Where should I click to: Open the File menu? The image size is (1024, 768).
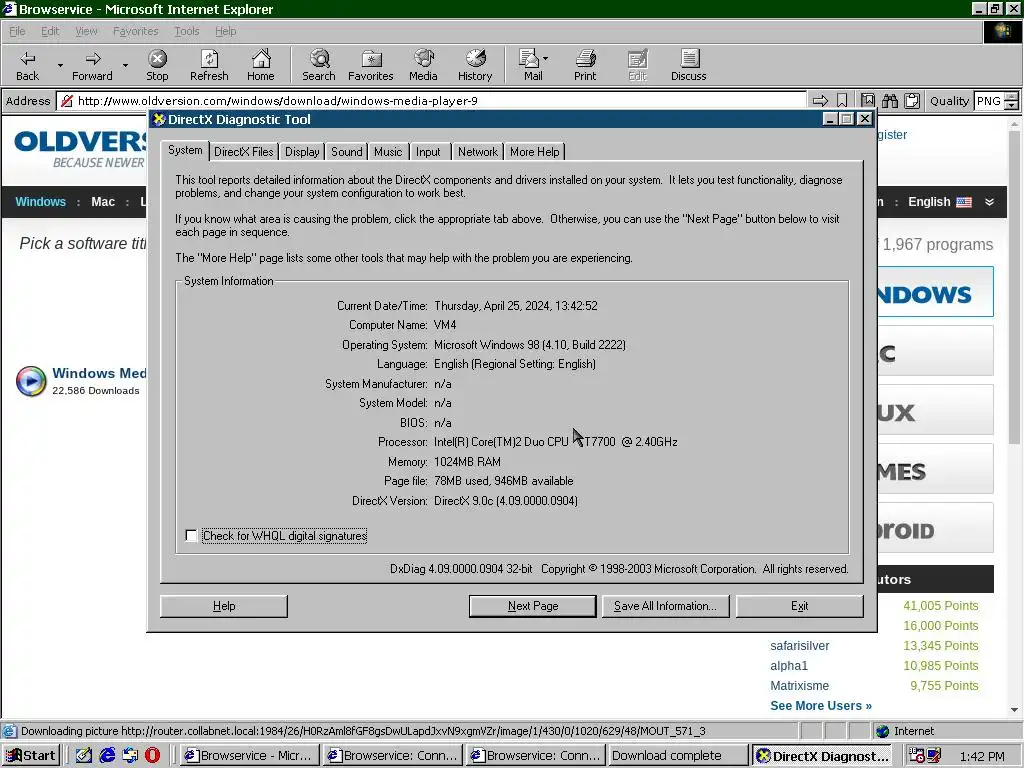(x=18, y=31)
